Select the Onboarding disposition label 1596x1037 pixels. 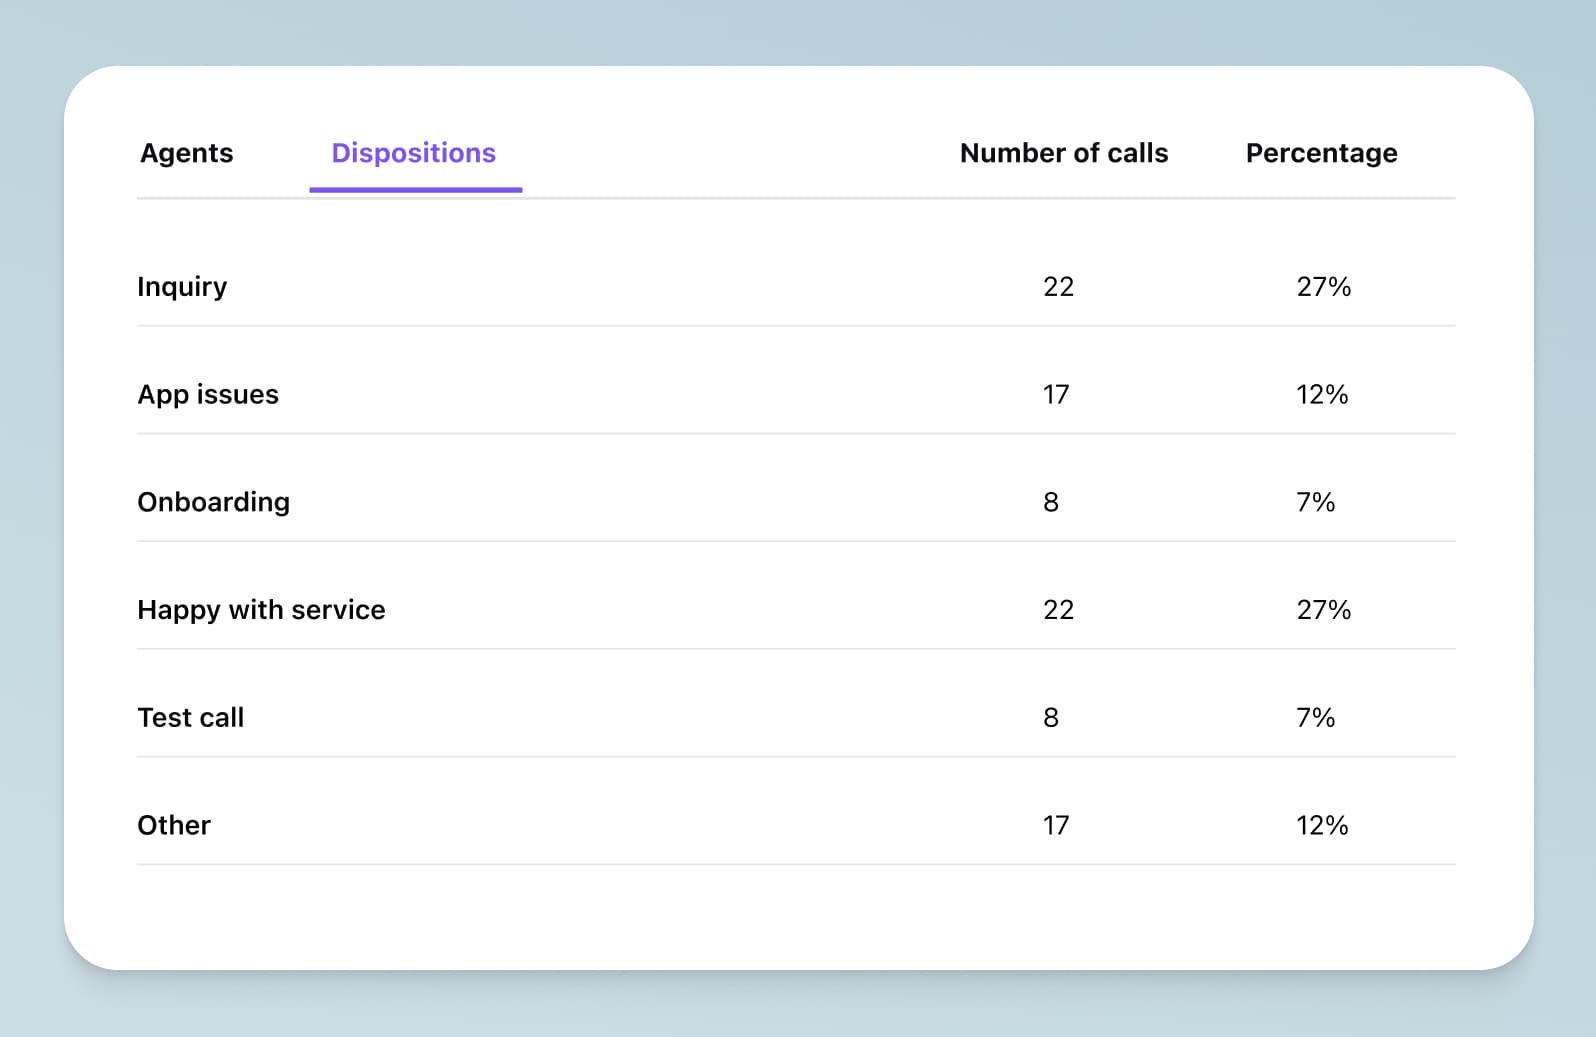click(x=213, y=502)
